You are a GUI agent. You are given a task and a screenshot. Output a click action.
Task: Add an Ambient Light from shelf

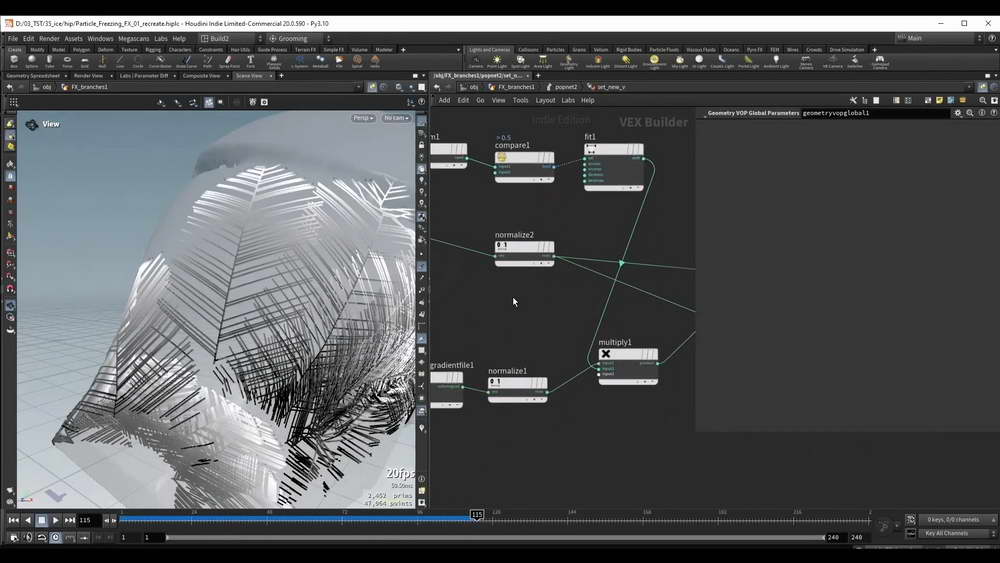click(x=776, y=61)
